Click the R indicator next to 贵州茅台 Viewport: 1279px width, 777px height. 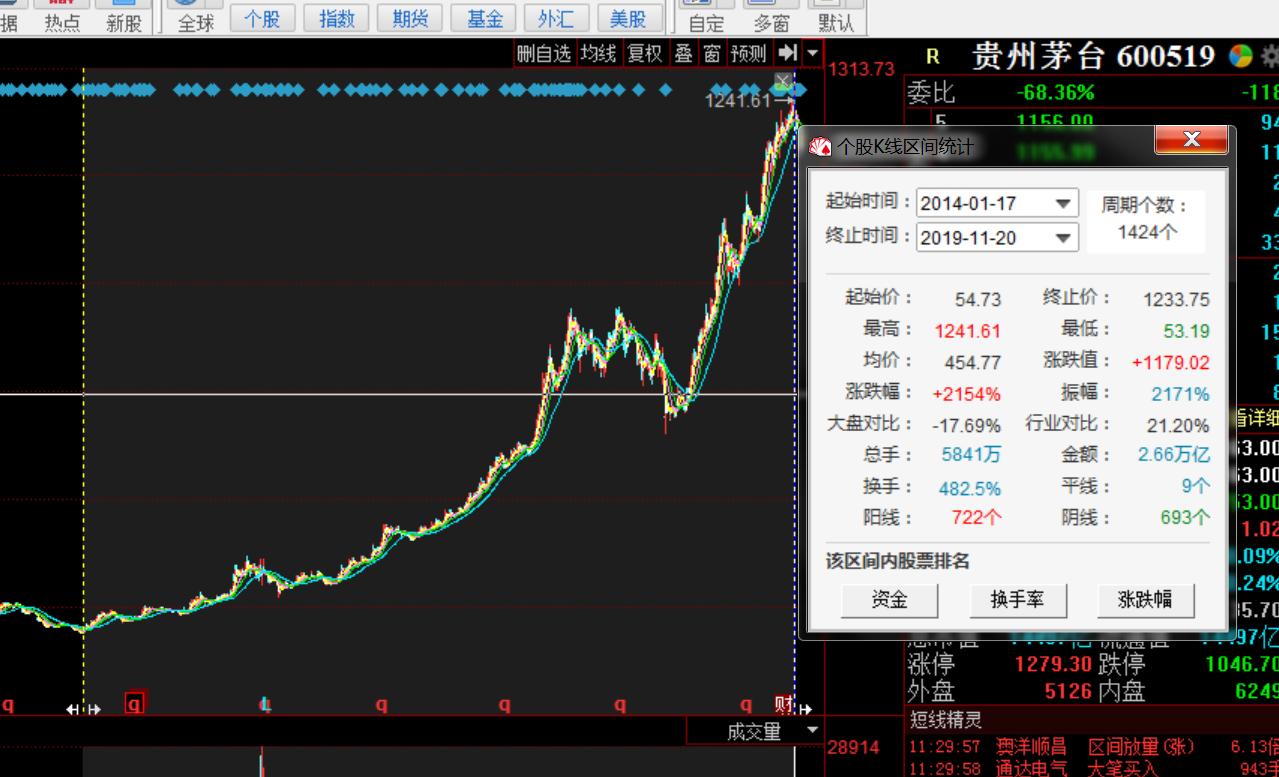(x=932, y=57)
